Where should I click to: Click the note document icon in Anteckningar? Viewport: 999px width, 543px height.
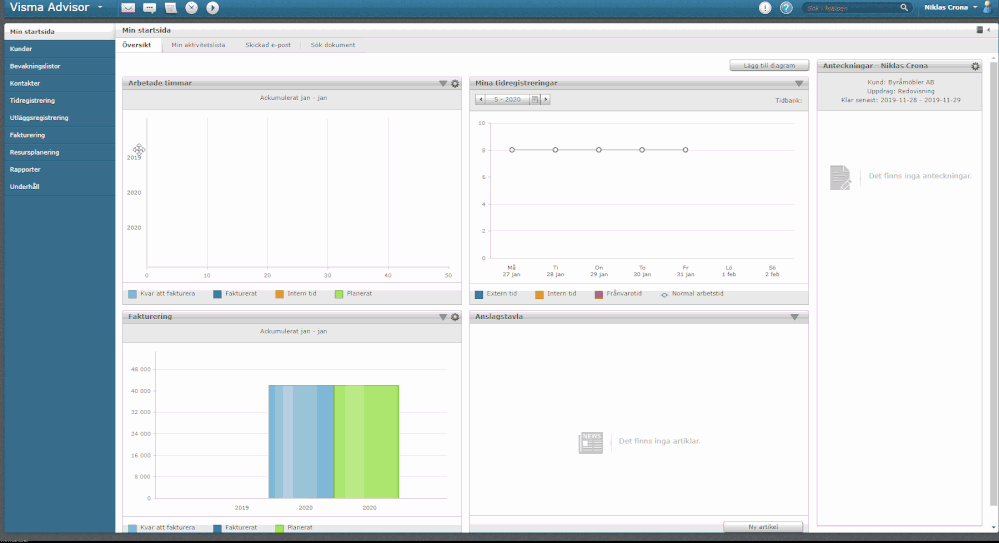tap(840, 177)
